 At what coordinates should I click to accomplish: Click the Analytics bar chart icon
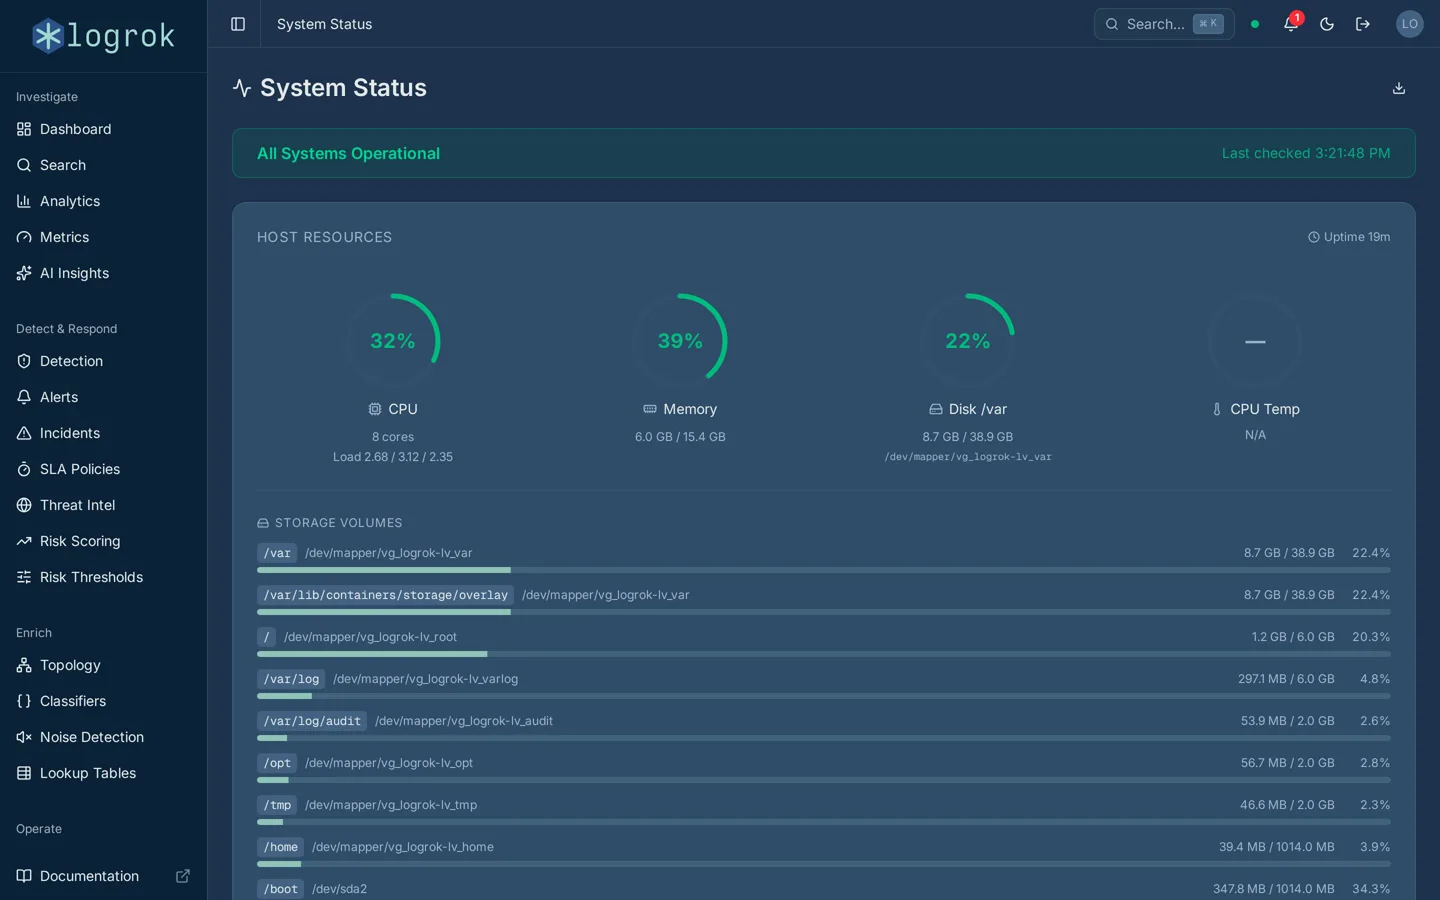(24, 201)
